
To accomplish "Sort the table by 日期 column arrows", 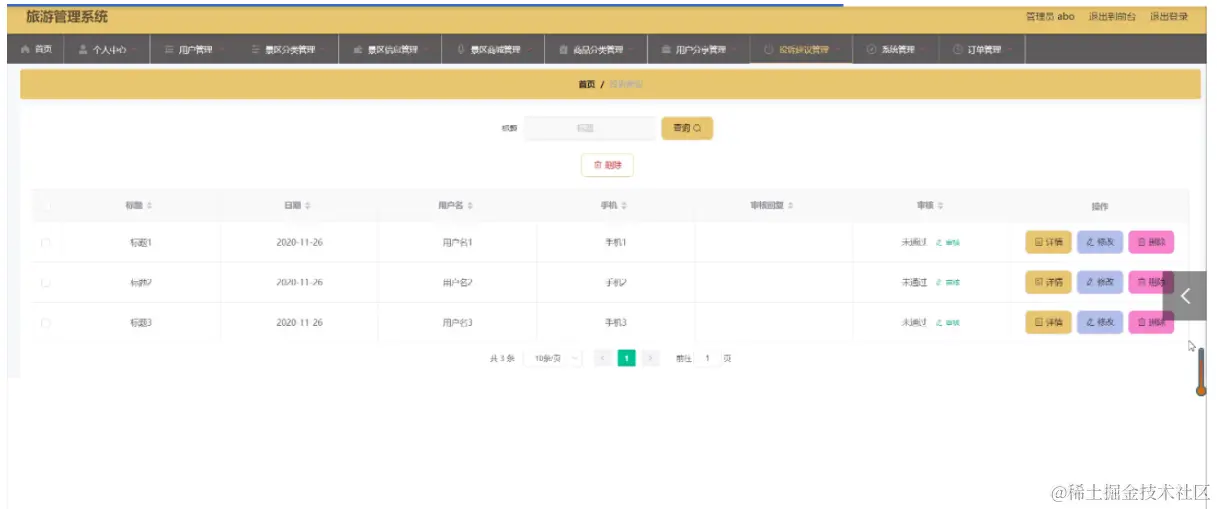I will point(307,206).
